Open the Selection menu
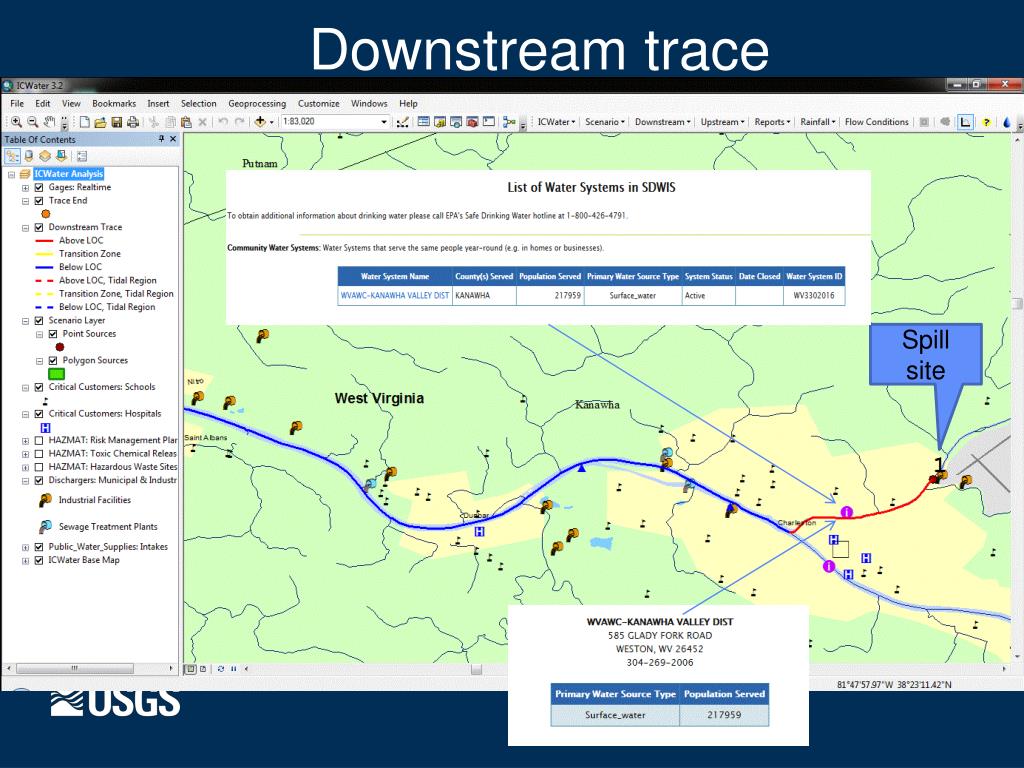1024x768 pixels. click(199, 104)
